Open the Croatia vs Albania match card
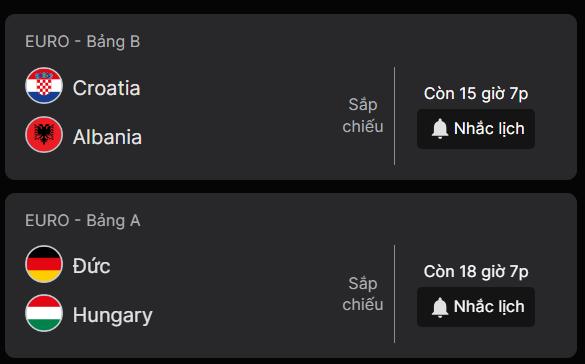585x364 pixels. click(x=291, y=97)
